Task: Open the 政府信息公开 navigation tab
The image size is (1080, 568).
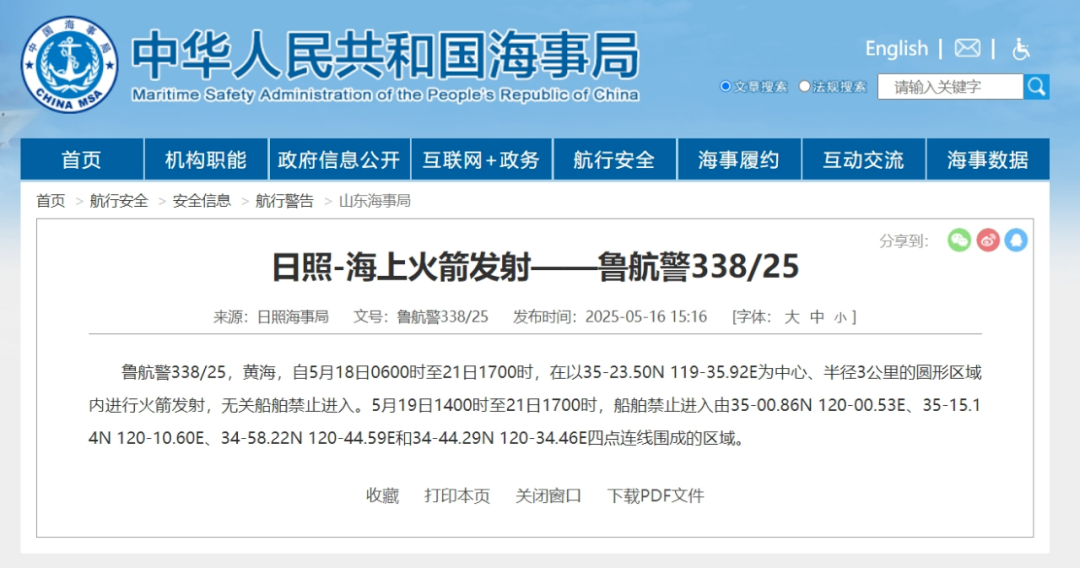Action: tap(340, 160)
